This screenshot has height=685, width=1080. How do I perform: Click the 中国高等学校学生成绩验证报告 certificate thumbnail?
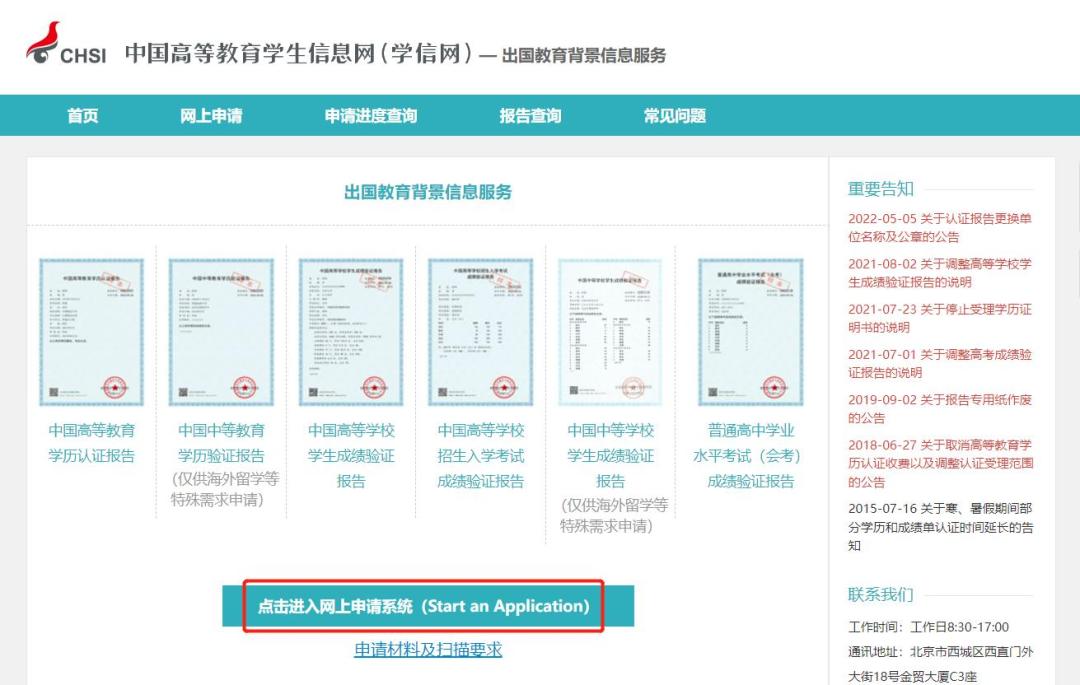[x=351, y=332]
